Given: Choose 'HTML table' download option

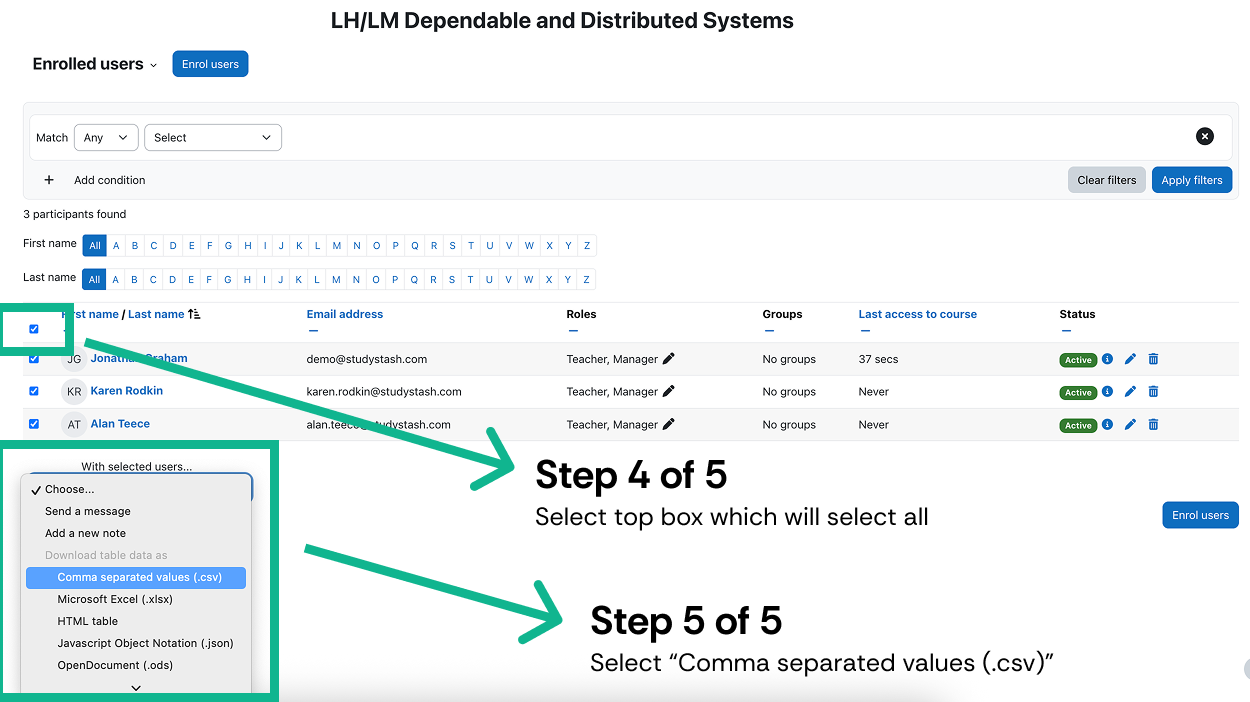Looking at the screenshot, I should 136,621.
